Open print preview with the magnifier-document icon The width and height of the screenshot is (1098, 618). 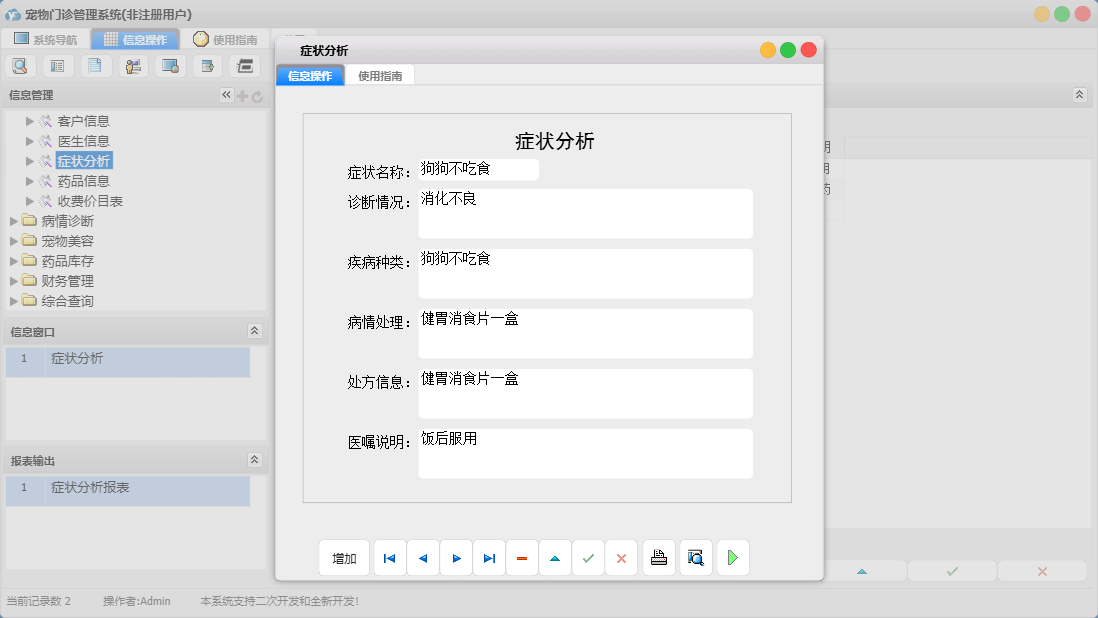pos(694,557)
